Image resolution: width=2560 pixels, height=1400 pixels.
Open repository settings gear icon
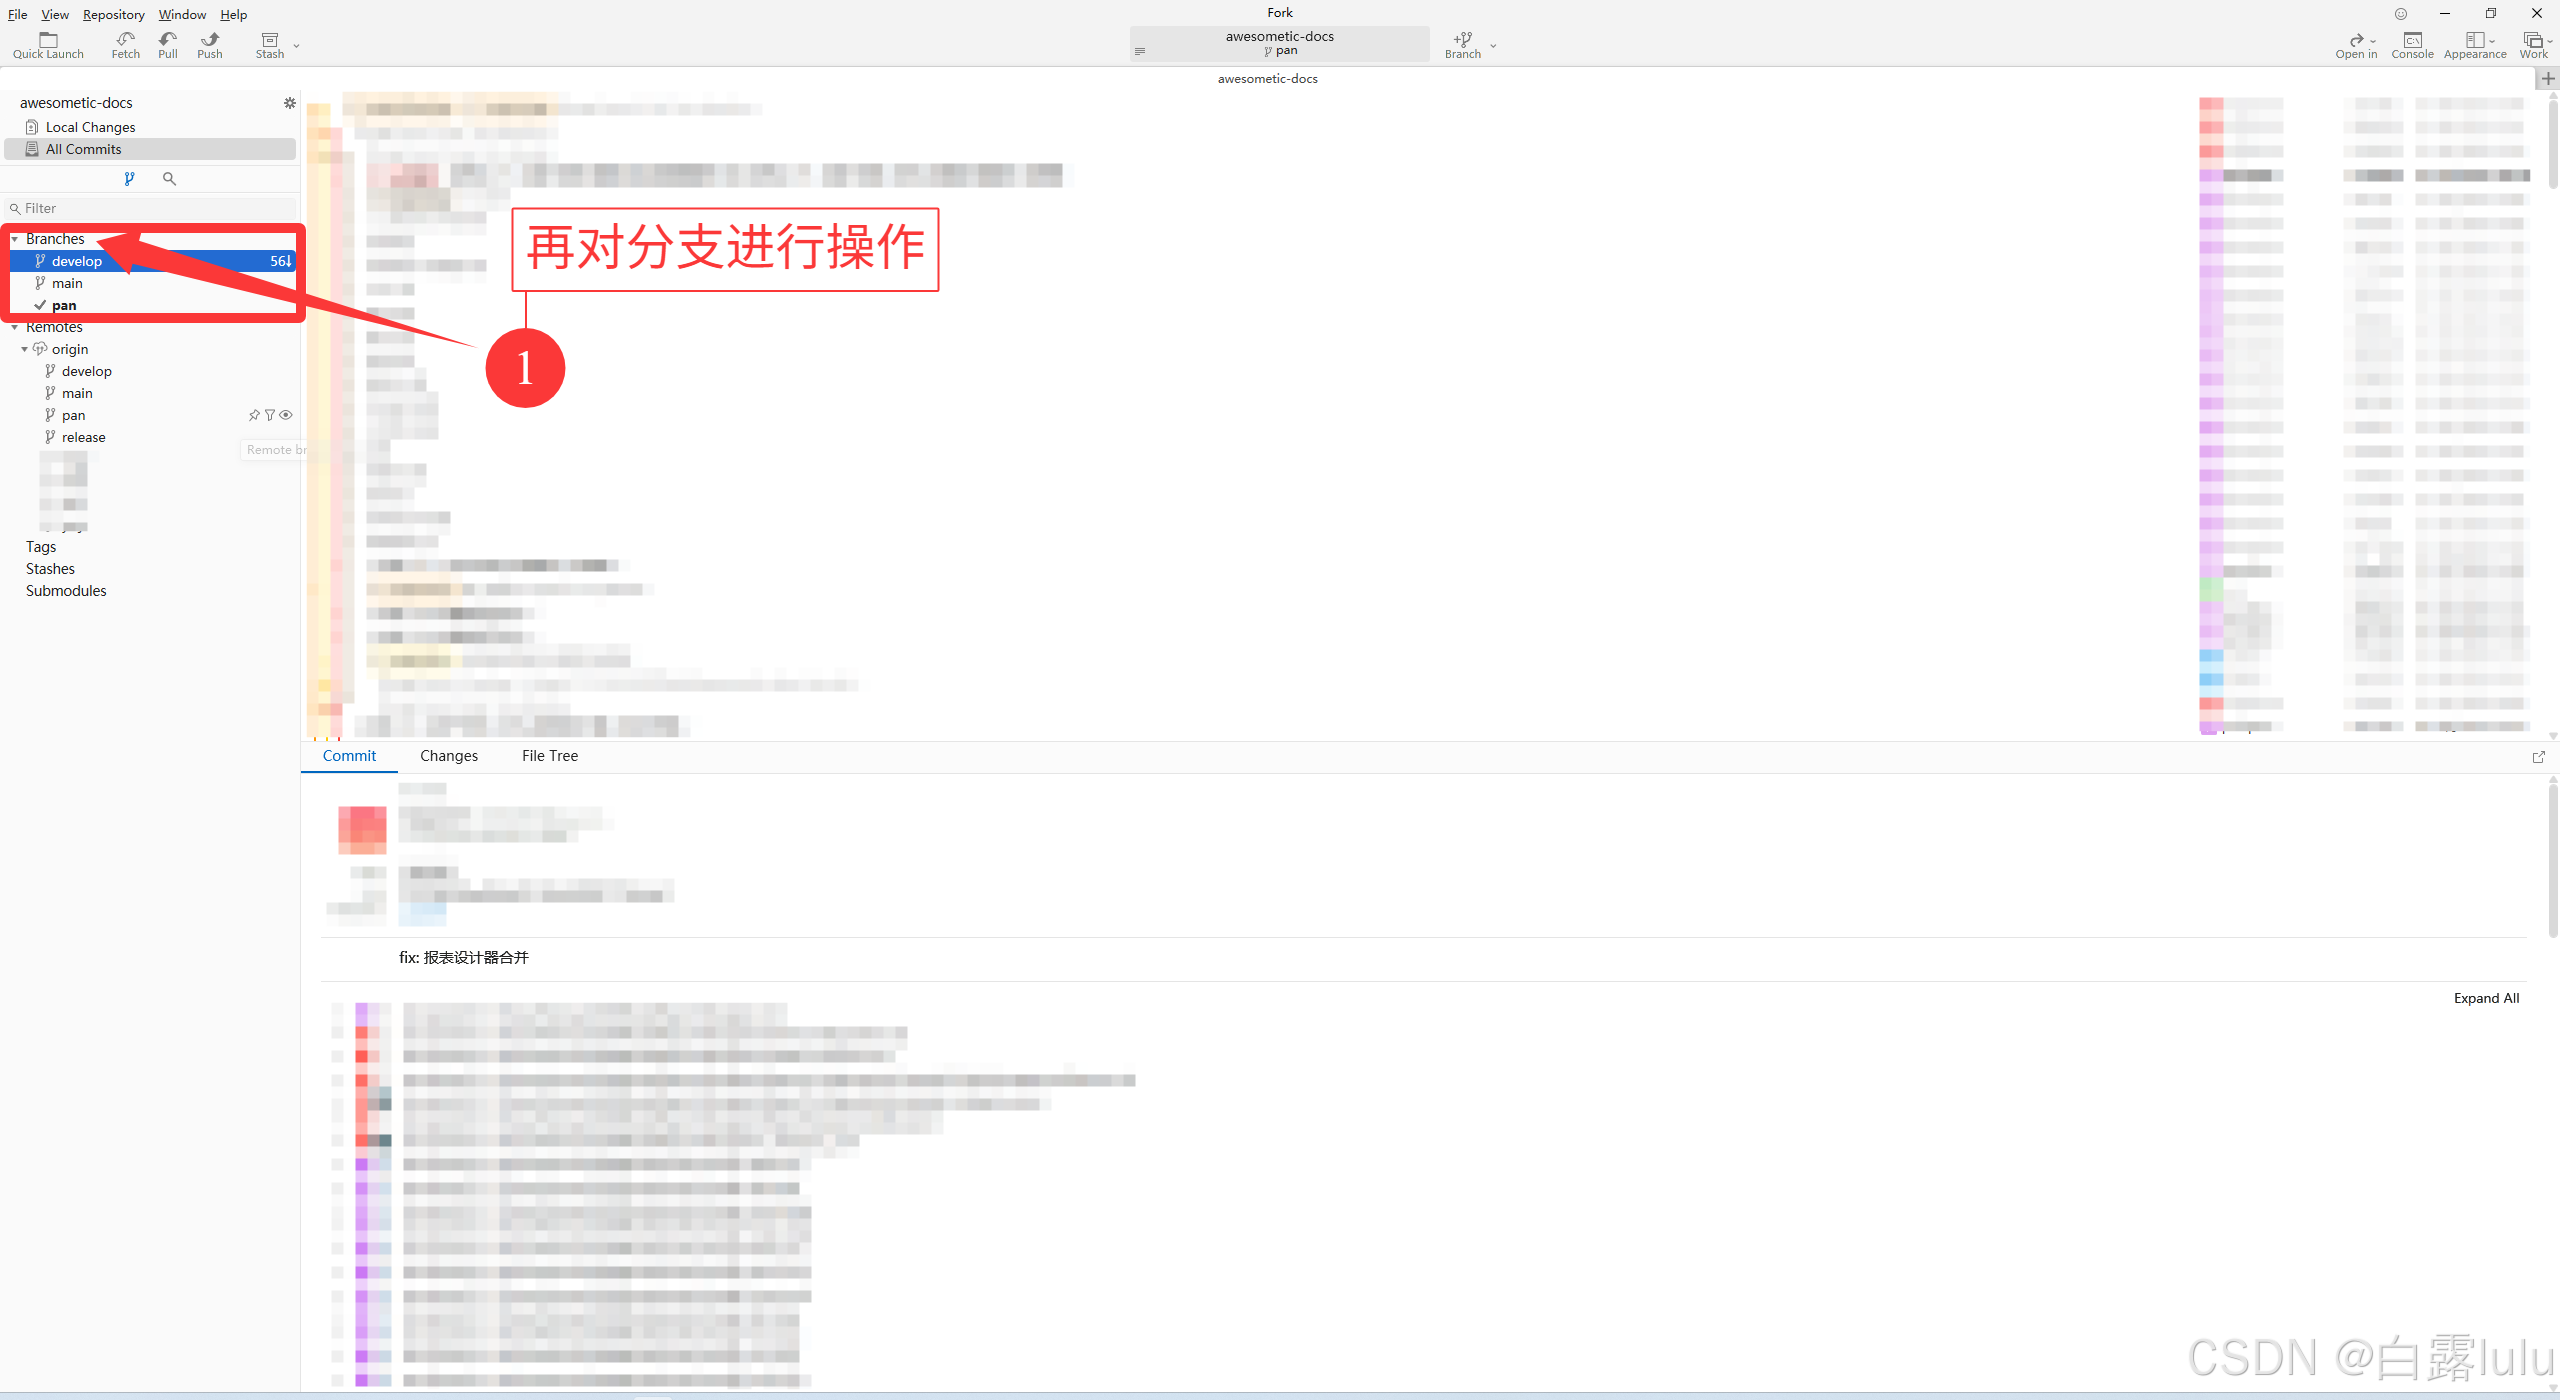point(290,103)
